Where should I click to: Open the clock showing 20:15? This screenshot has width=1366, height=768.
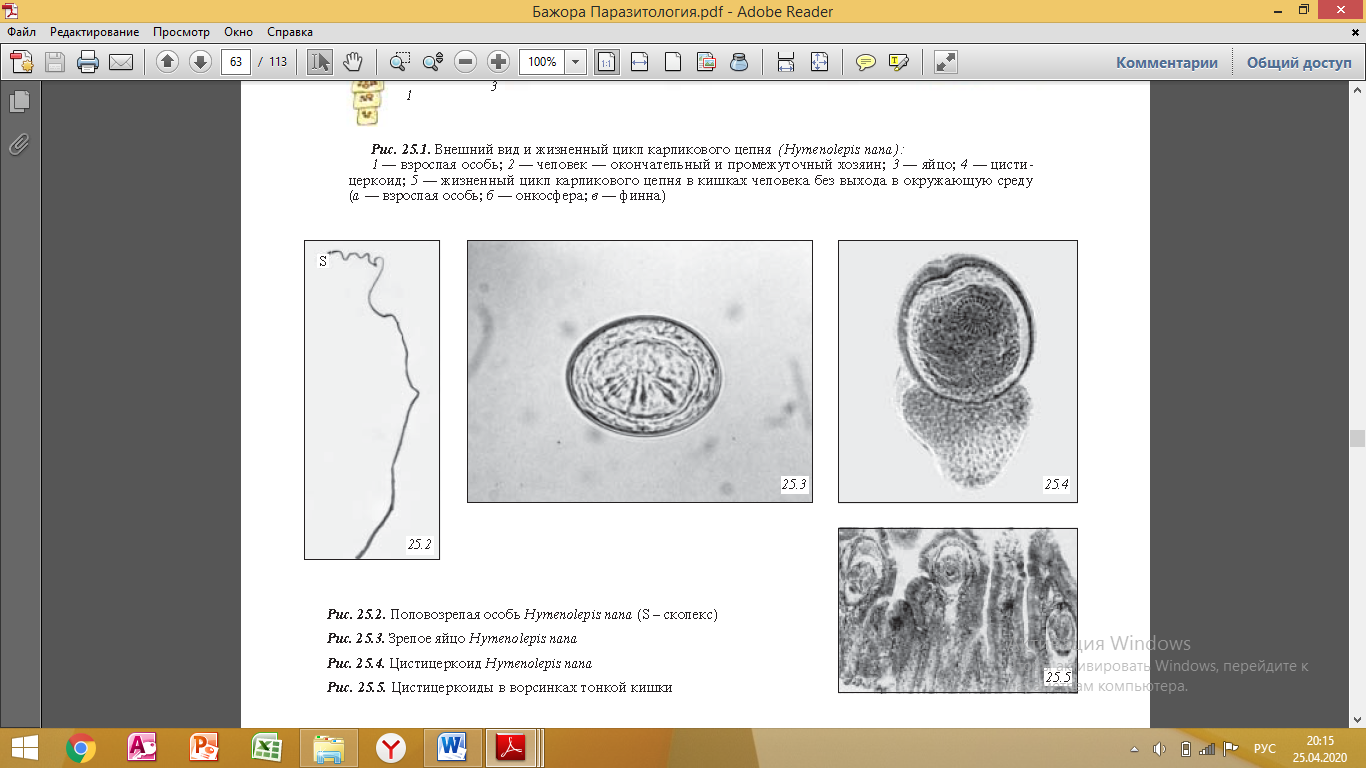click(1320, 747)
